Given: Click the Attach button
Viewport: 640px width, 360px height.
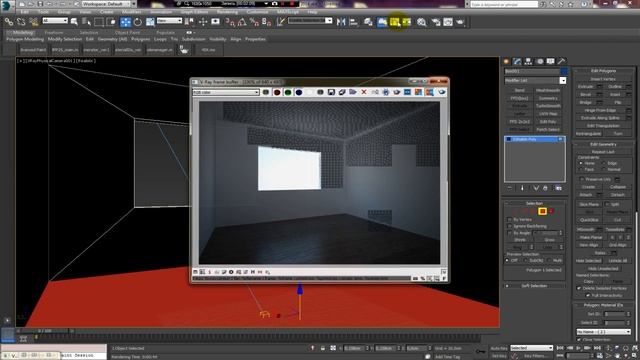Looking at the screenshot, I should (x=586, y=195).
